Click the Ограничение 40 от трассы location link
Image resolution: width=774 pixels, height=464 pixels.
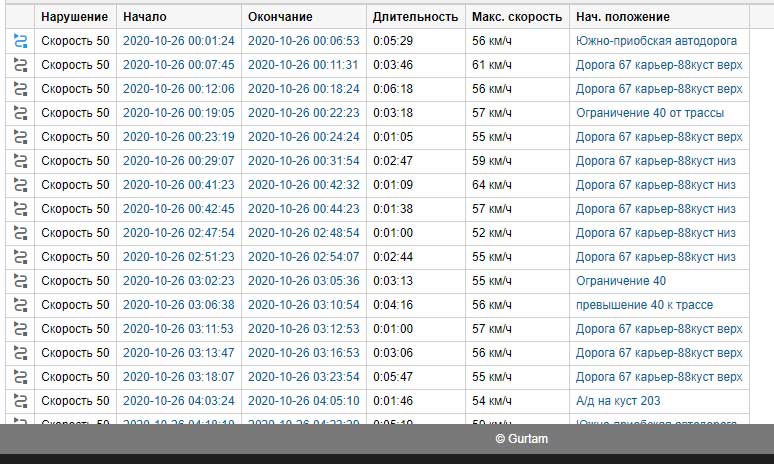pyautogui.click(x=650, y=113)
